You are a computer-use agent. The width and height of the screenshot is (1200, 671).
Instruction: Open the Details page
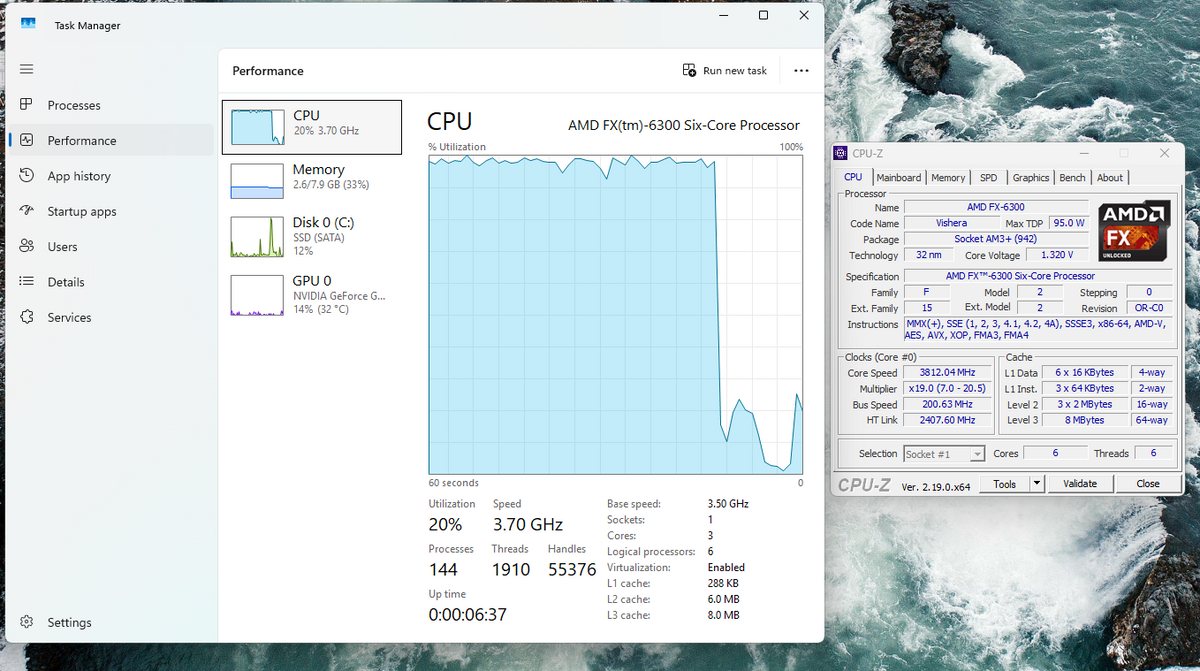click(110, 282)
